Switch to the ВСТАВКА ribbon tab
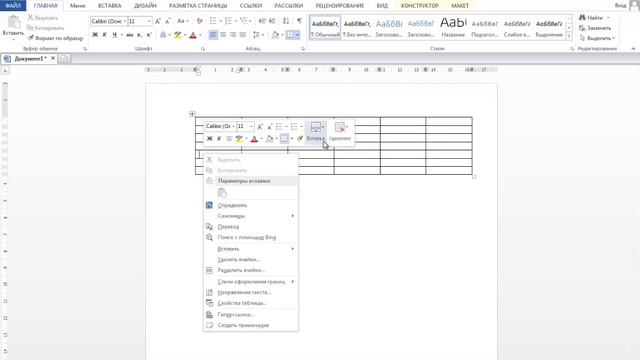 click(109, 6)
